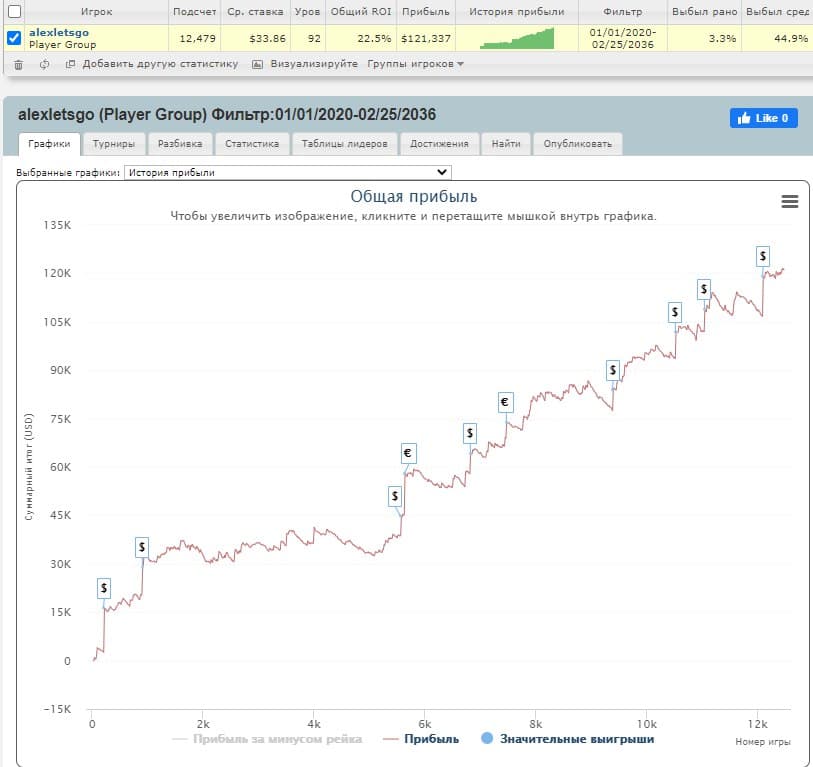Viewport: 813px width, 767px height.
Task: Click the Визуализируйте link
Action: [314, 64]
